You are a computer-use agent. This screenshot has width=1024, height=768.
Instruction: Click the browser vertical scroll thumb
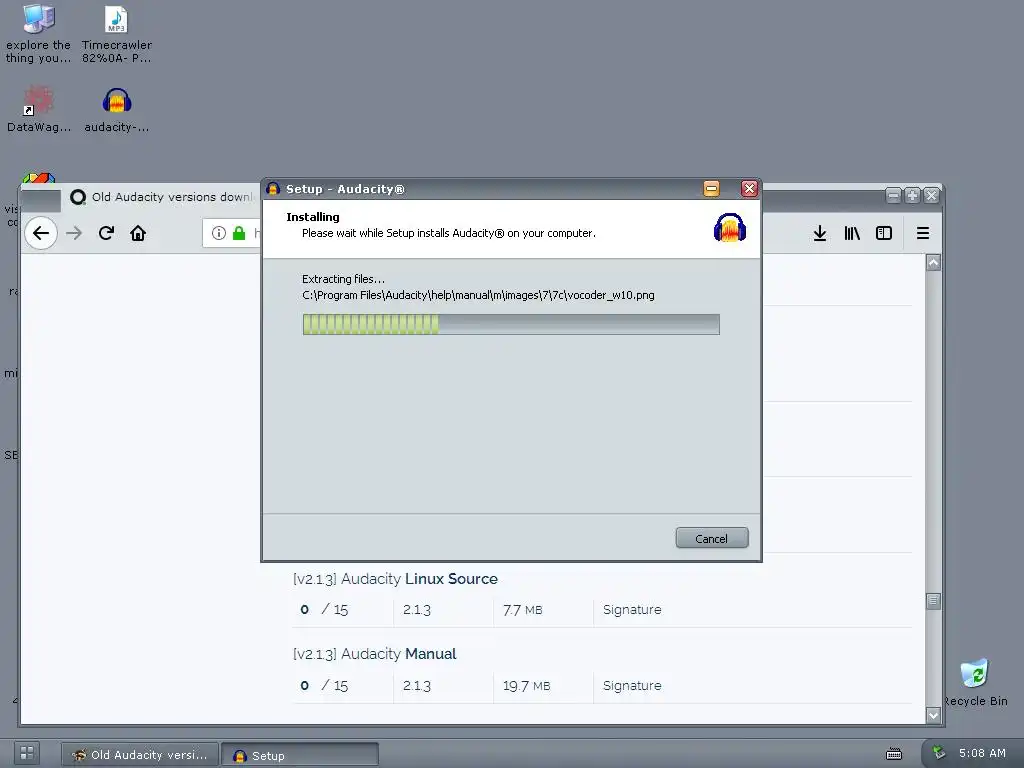933,601
